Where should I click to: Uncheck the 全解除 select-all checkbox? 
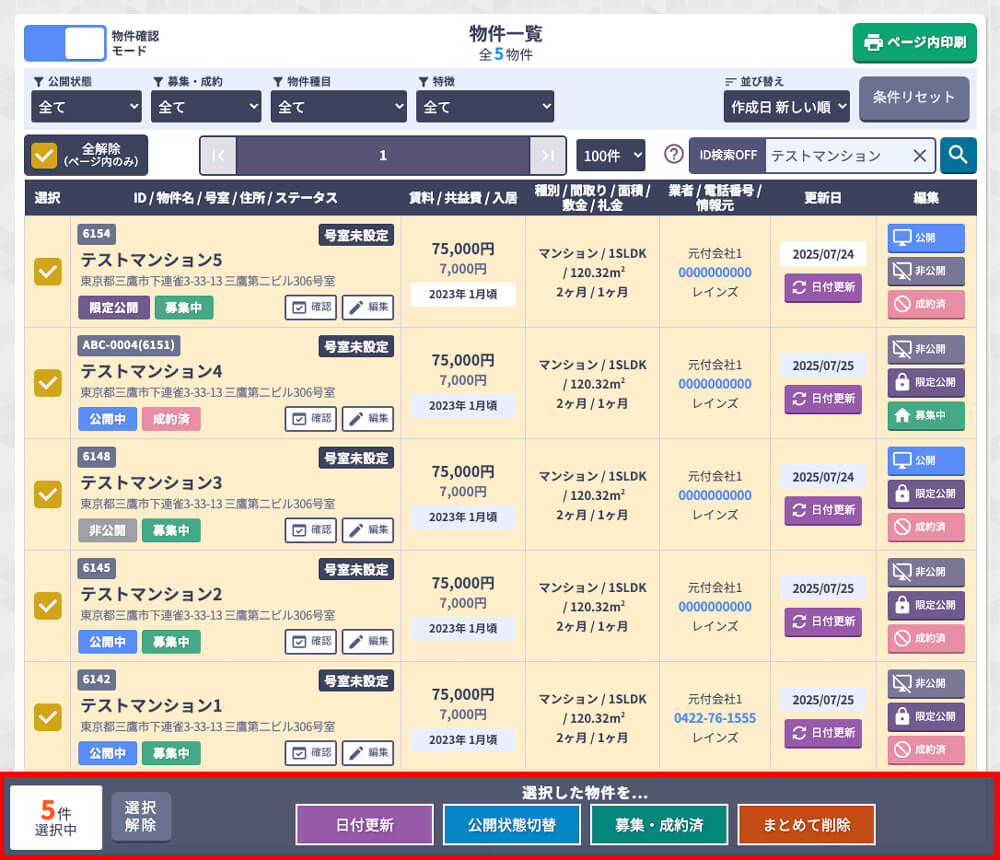click(x=44, y=155)
